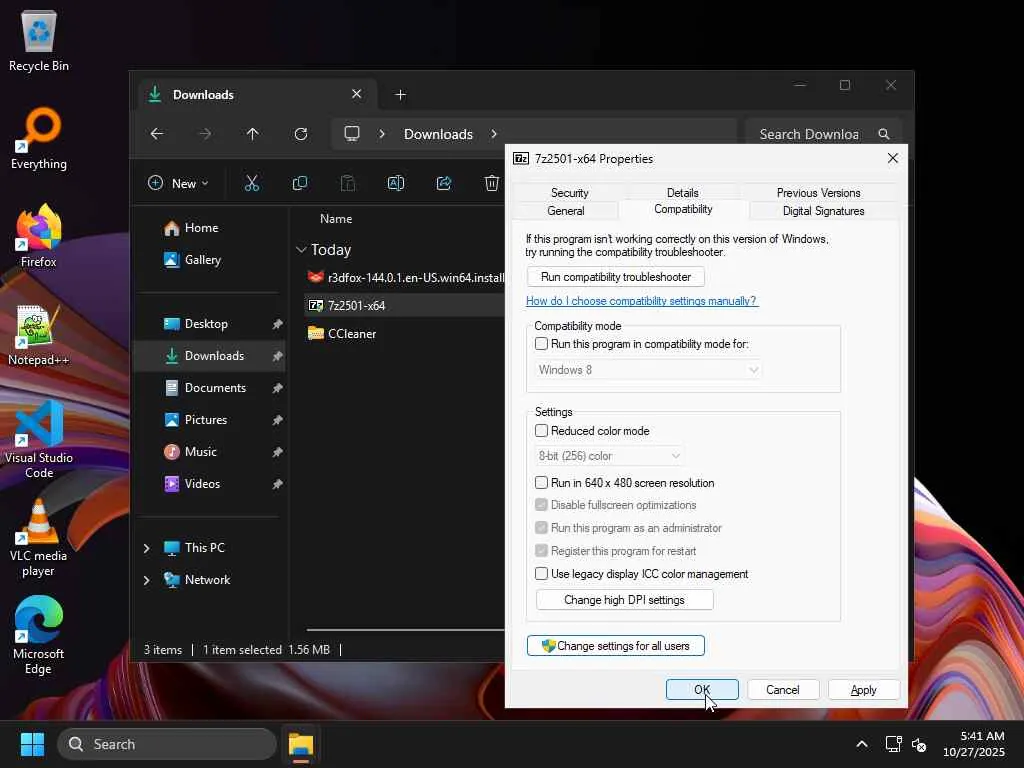Open the Windows Start menu

point(32,744)
